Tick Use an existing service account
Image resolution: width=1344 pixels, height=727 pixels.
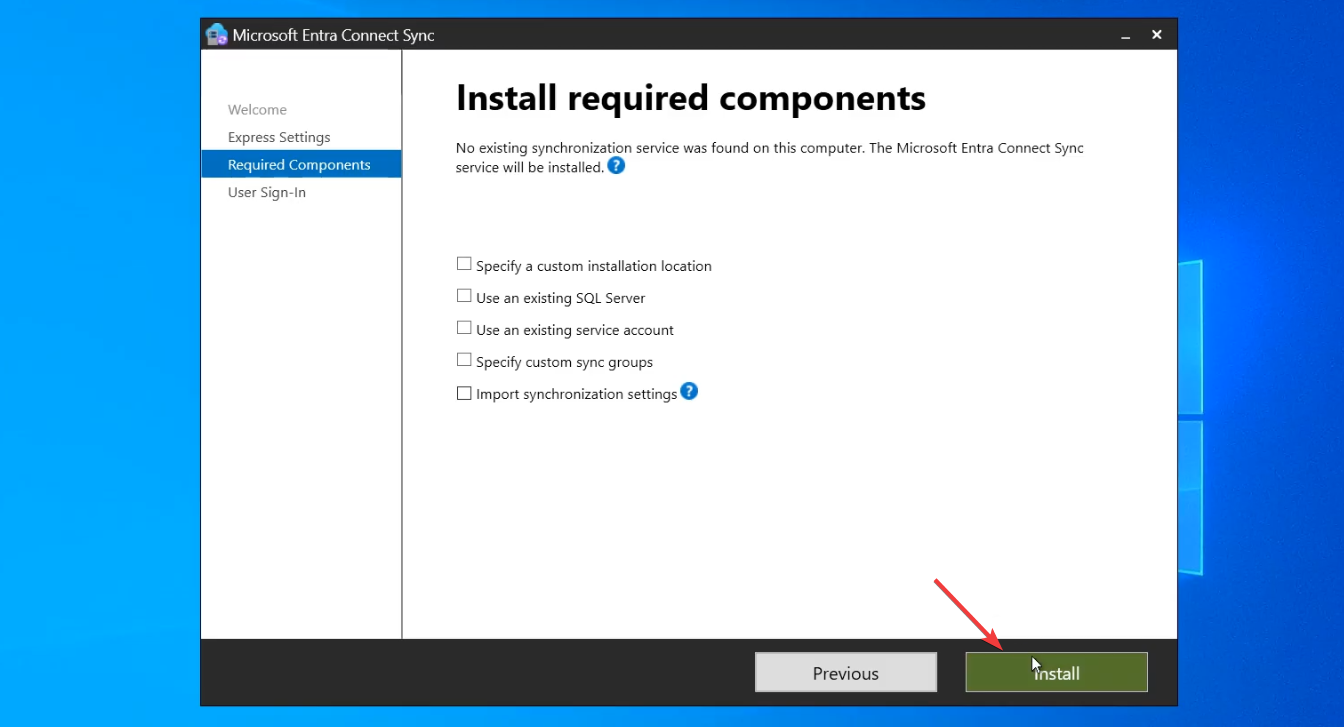464,328
